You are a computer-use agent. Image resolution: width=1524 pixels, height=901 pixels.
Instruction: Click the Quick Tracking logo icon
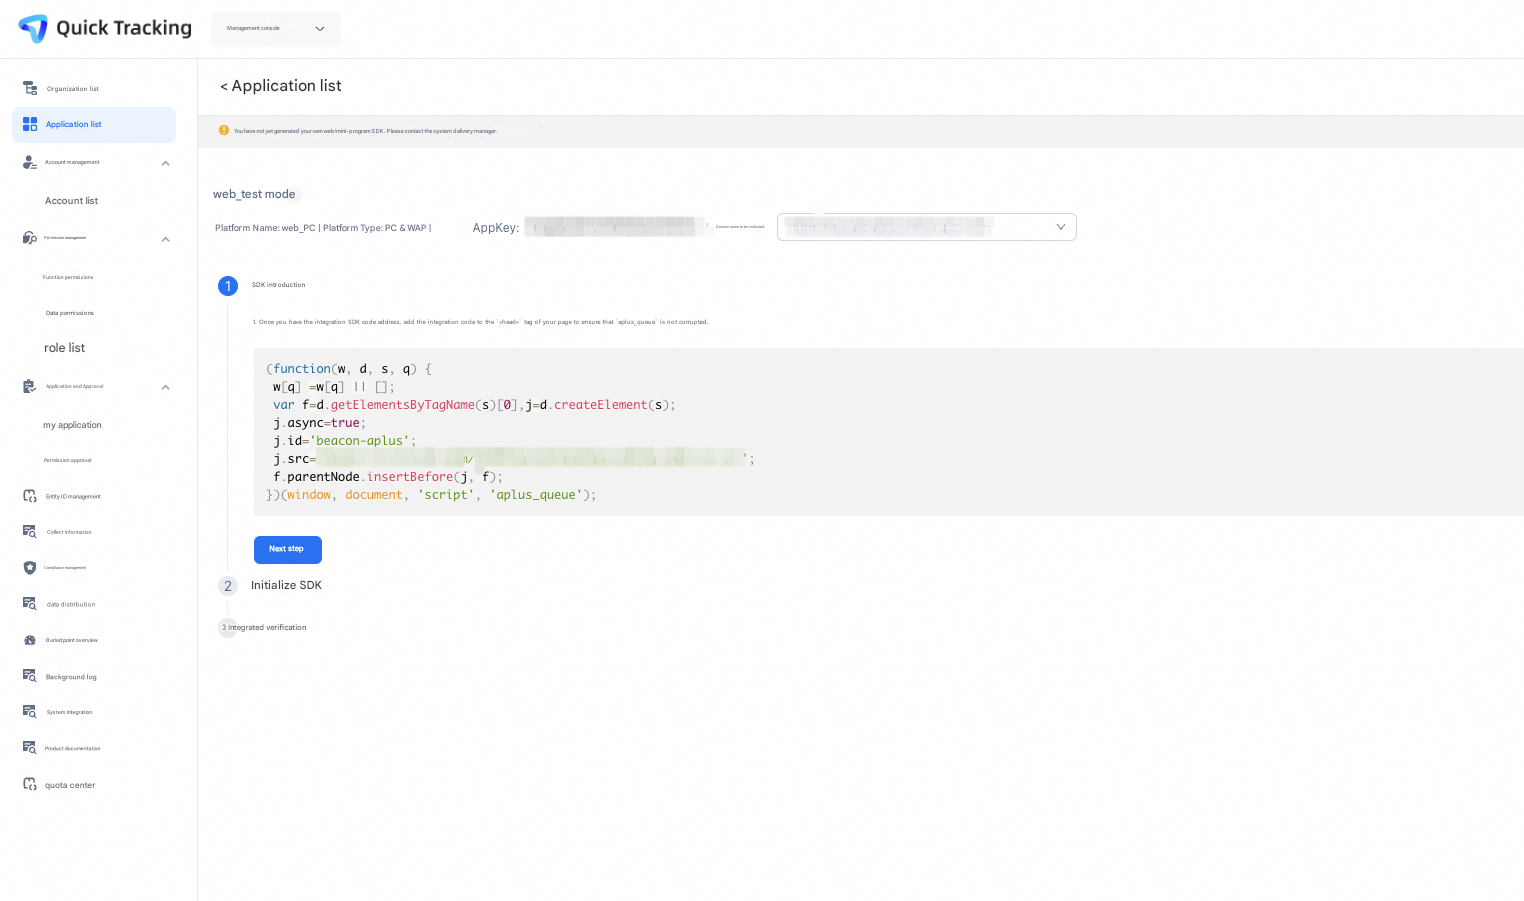[x=33, y=28]
